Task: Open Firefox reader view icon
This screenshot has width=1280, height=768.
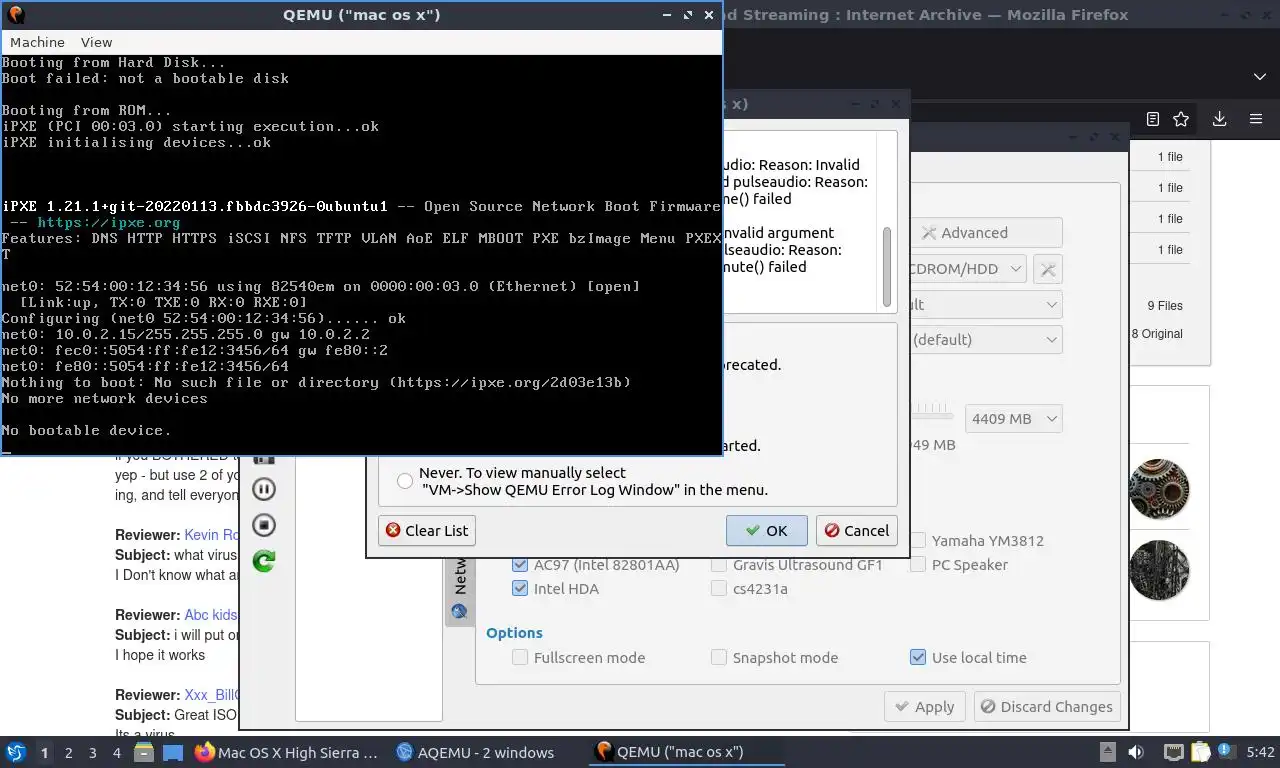Action: (1153, 119)
